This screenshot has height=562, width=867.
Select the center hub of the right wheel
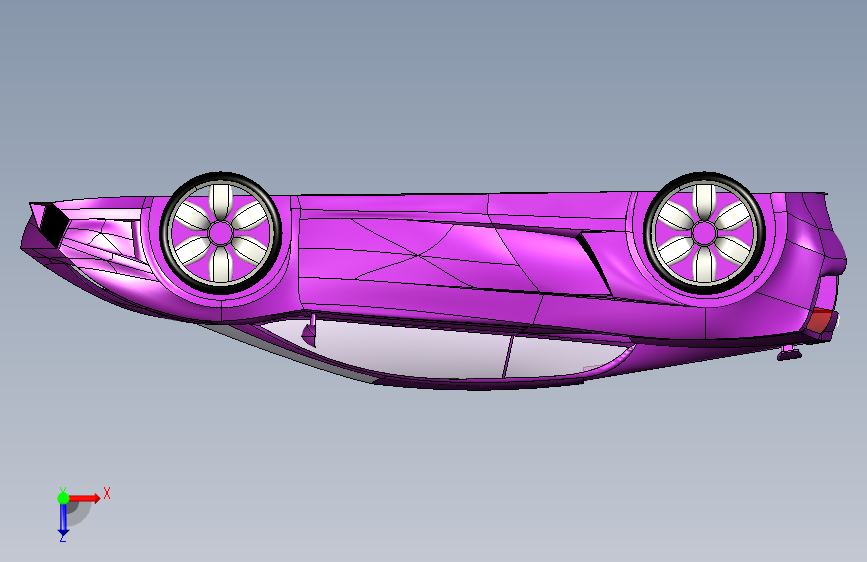point(704,233)
